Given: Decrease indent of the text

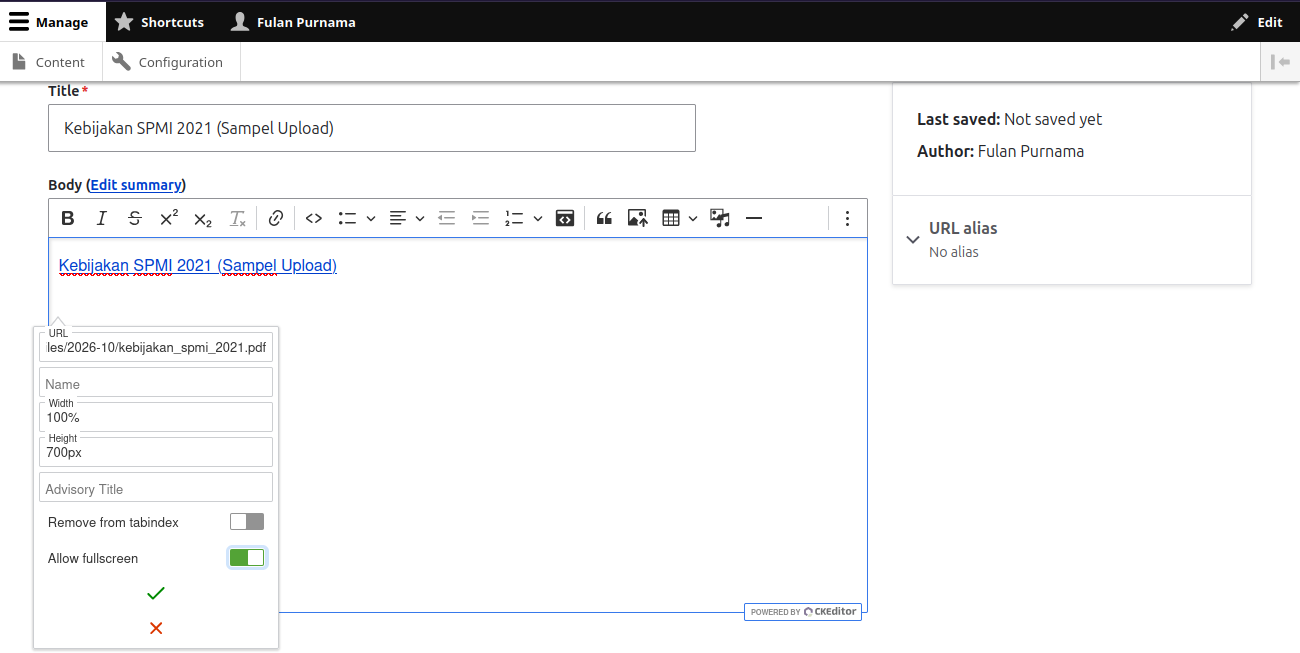Looking at the screenshot, I should coord(447,218).
